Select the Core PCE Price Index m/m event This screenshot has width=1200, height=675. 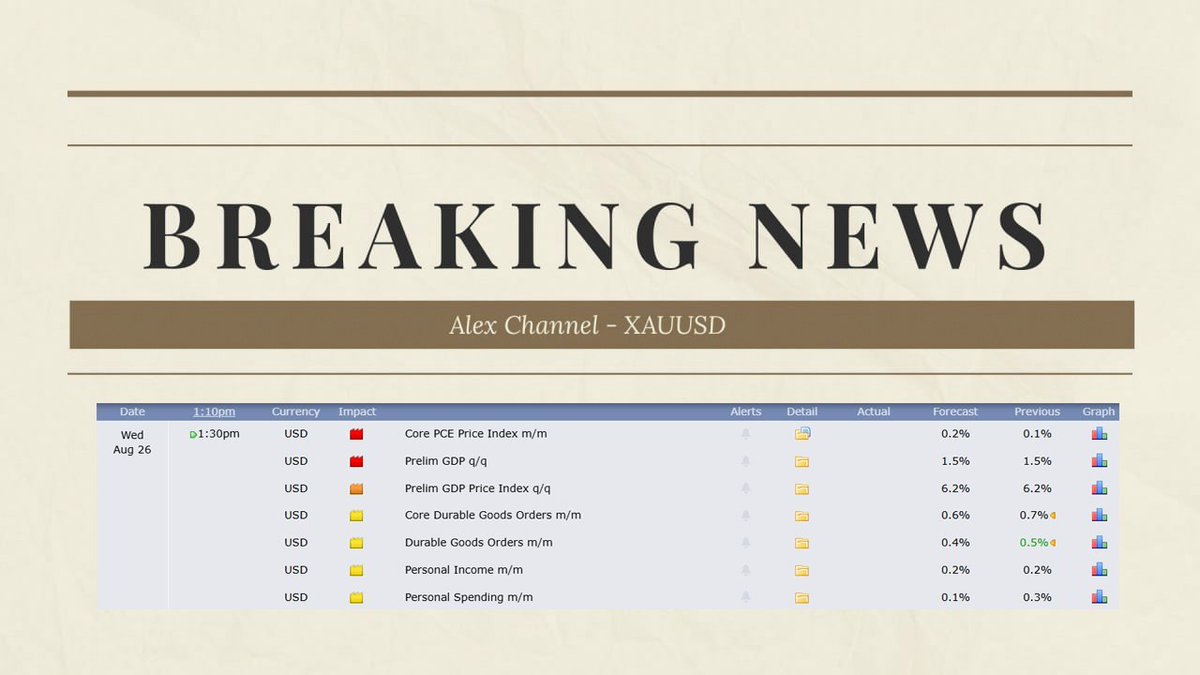coord(476,434)
